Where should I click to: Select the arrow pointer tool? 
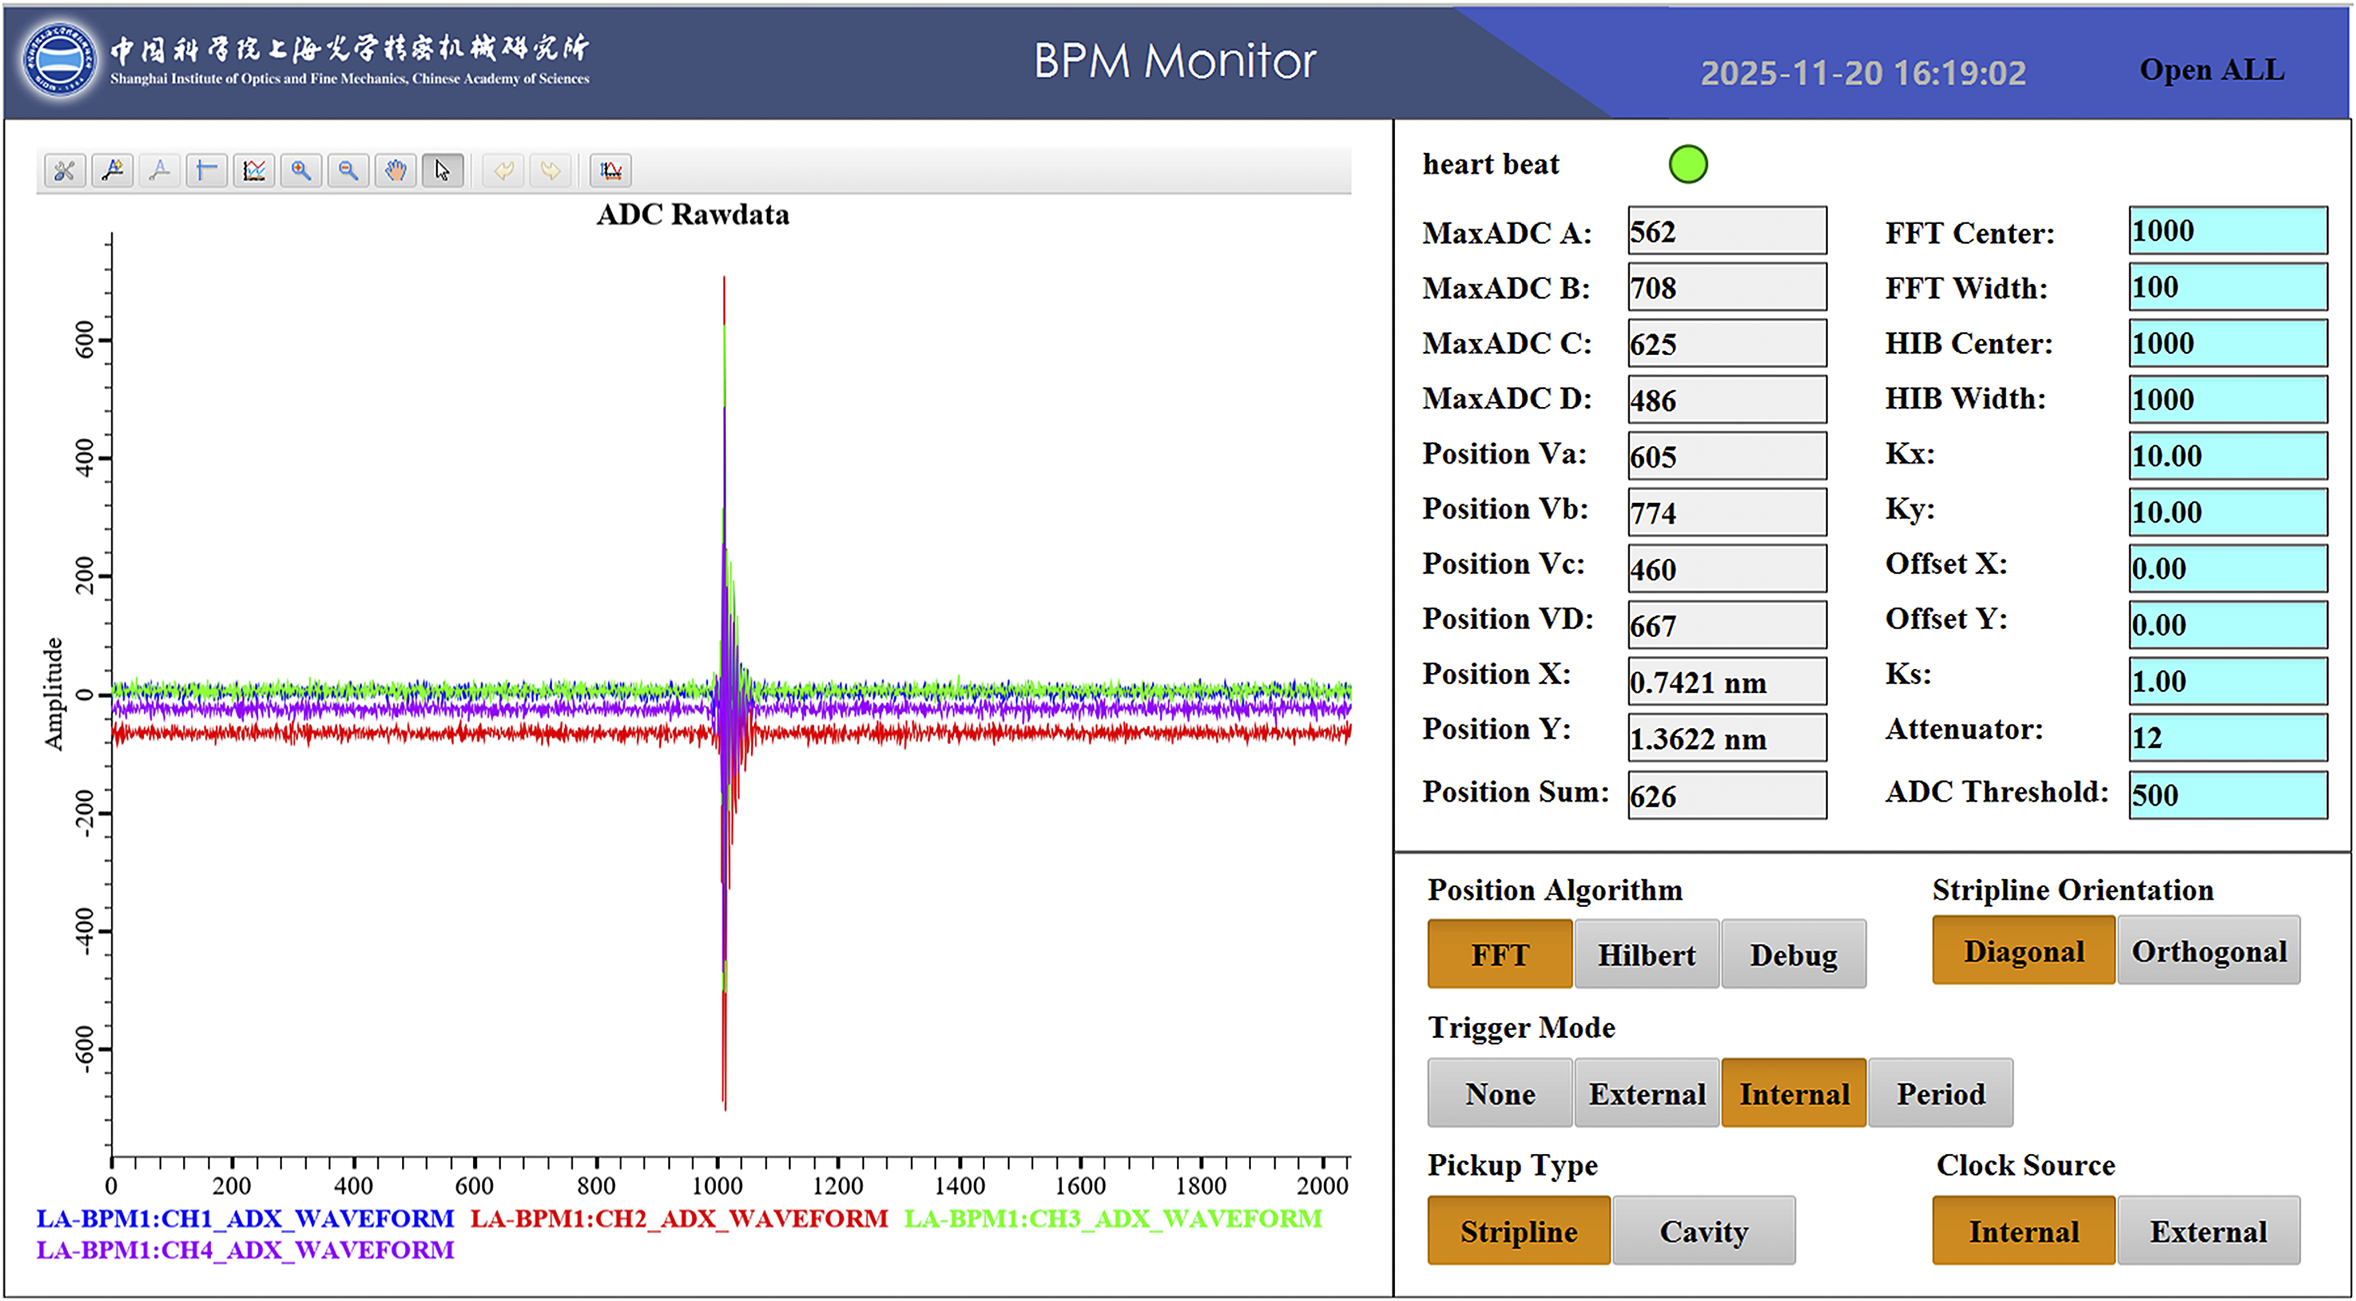tap(443, 171)
